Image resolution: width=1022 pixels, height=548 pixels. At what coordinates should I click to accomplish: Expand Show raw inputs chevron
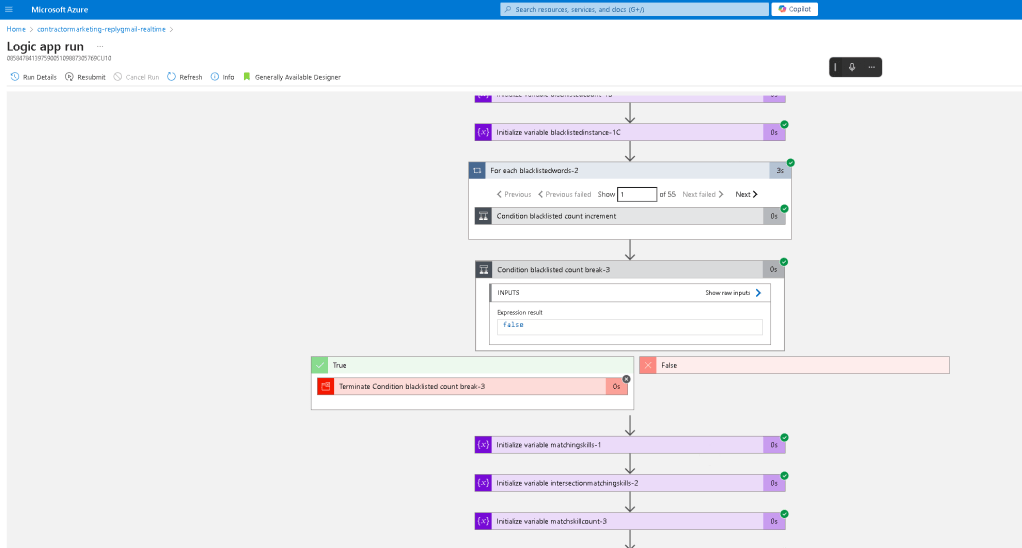[758, 293]
